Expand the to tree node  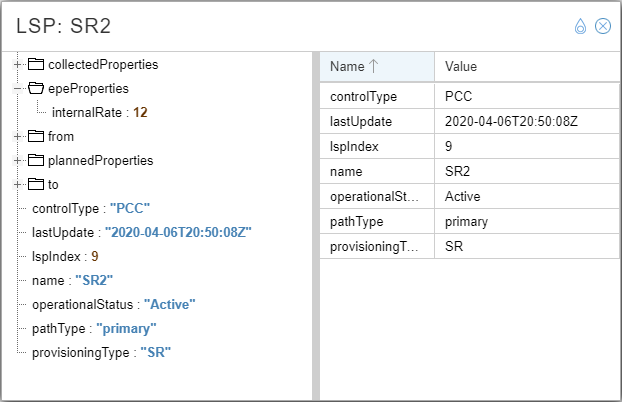tap(17, 184)
